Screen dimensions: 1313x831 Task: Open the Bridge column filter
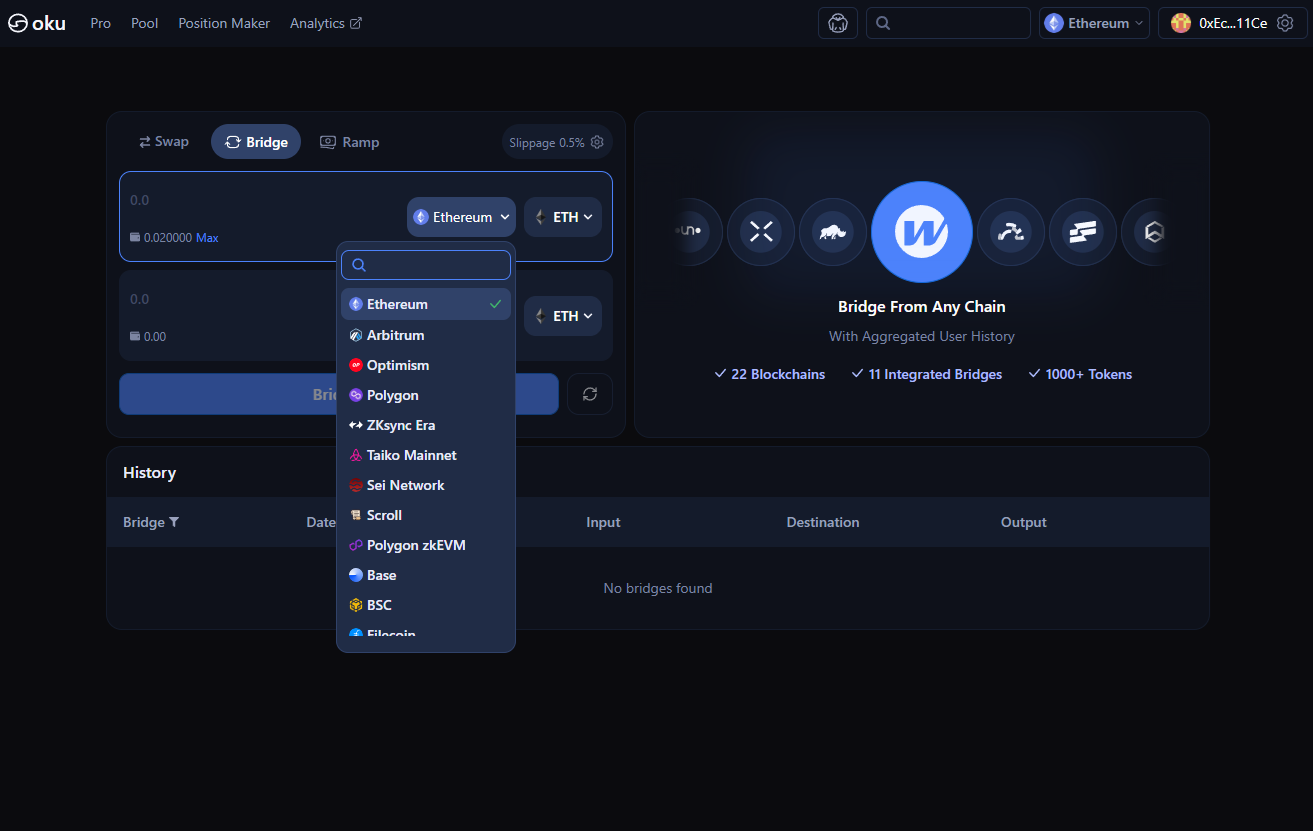(x=174, y=522)
